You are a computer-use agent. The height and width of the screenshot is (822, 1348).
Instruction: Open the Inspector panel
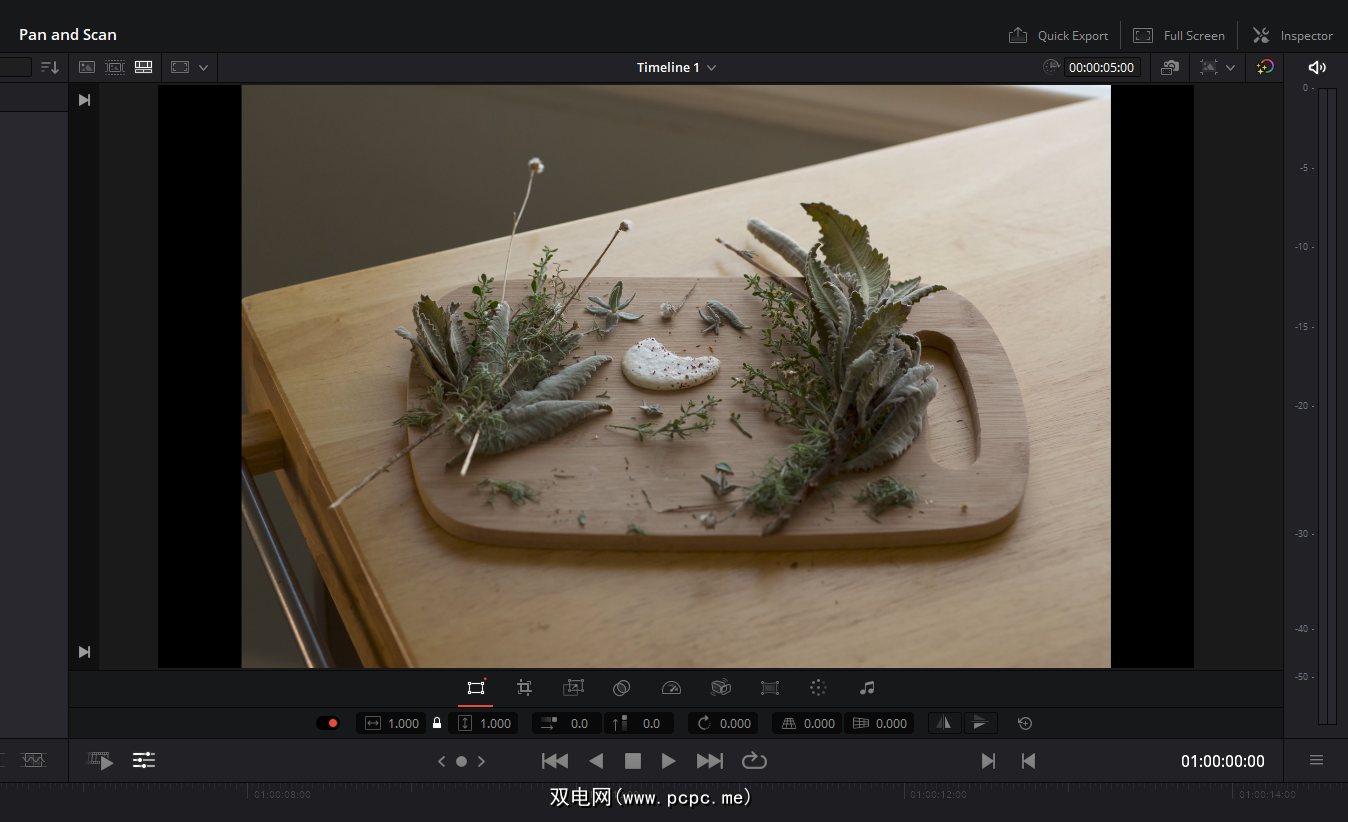[x=1293, y=35]
